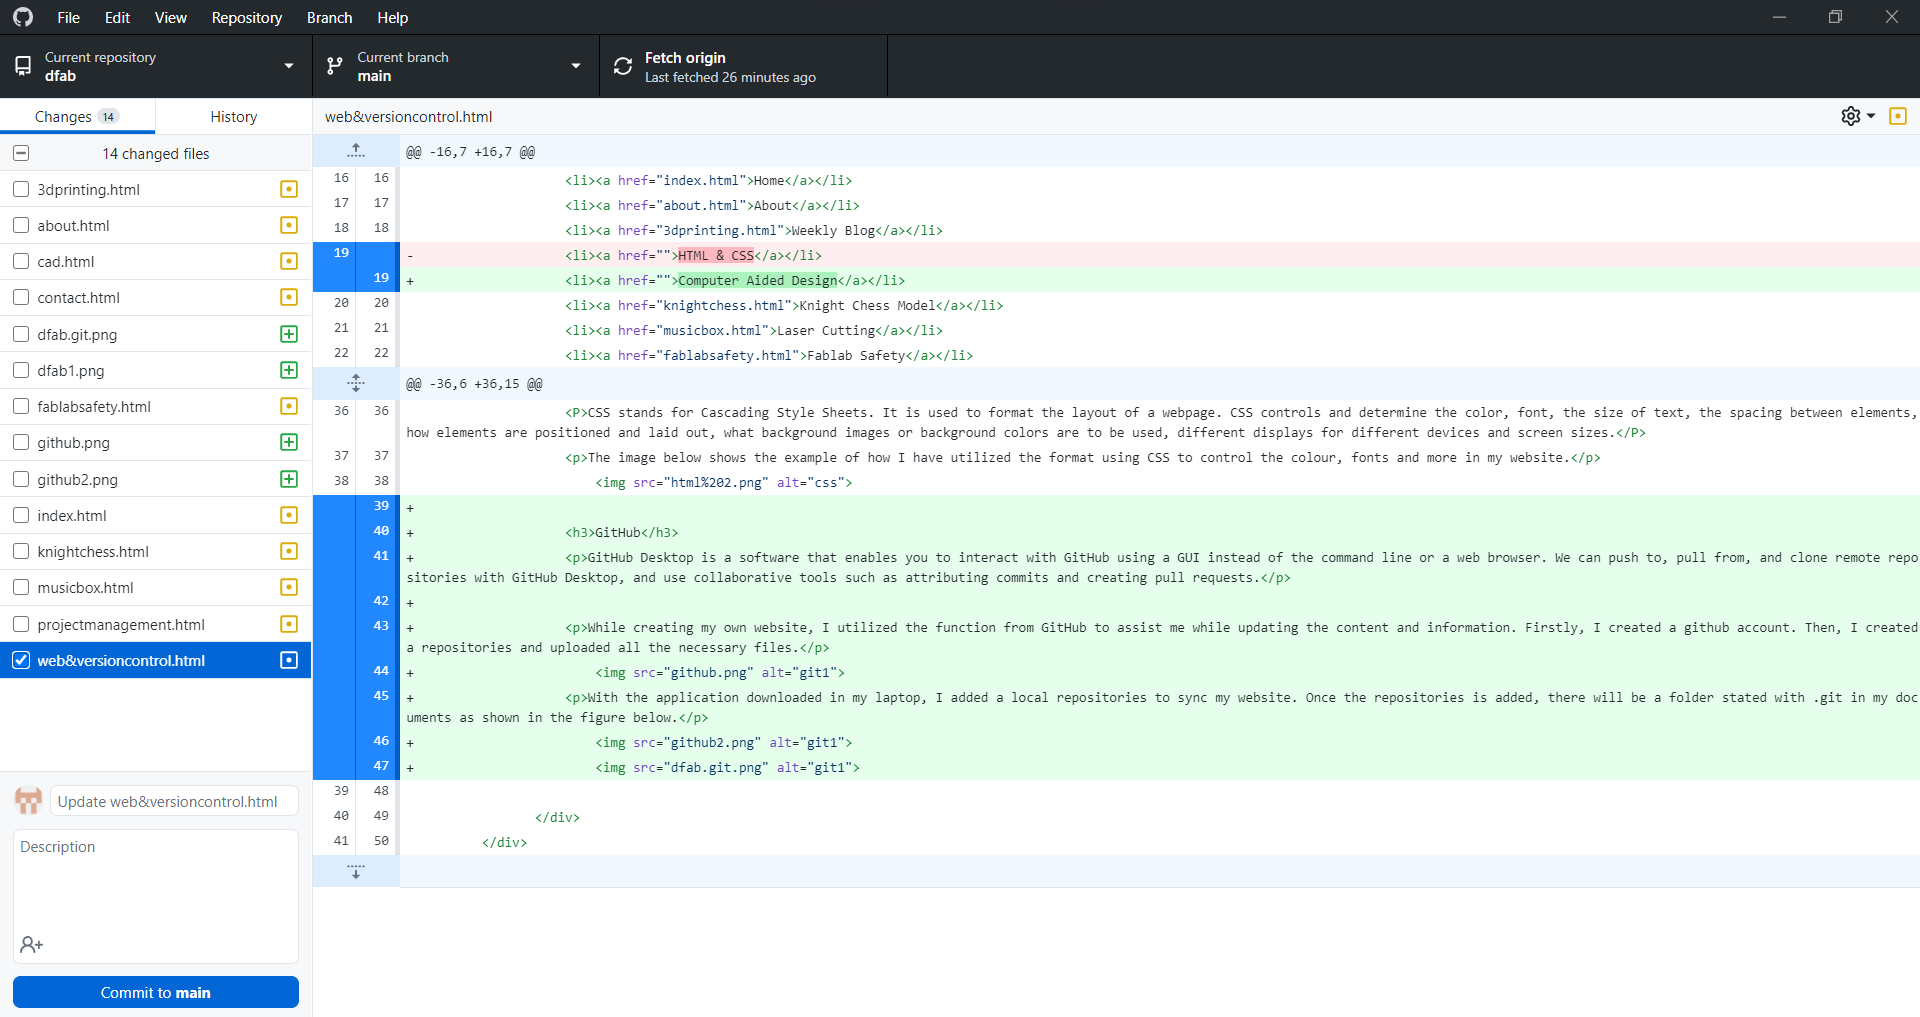The height and width of the screenshot is (1017, 1920).
Task: Click added icon for dfab.git.png
Action: pyautogui.click(x=289, y=334)
